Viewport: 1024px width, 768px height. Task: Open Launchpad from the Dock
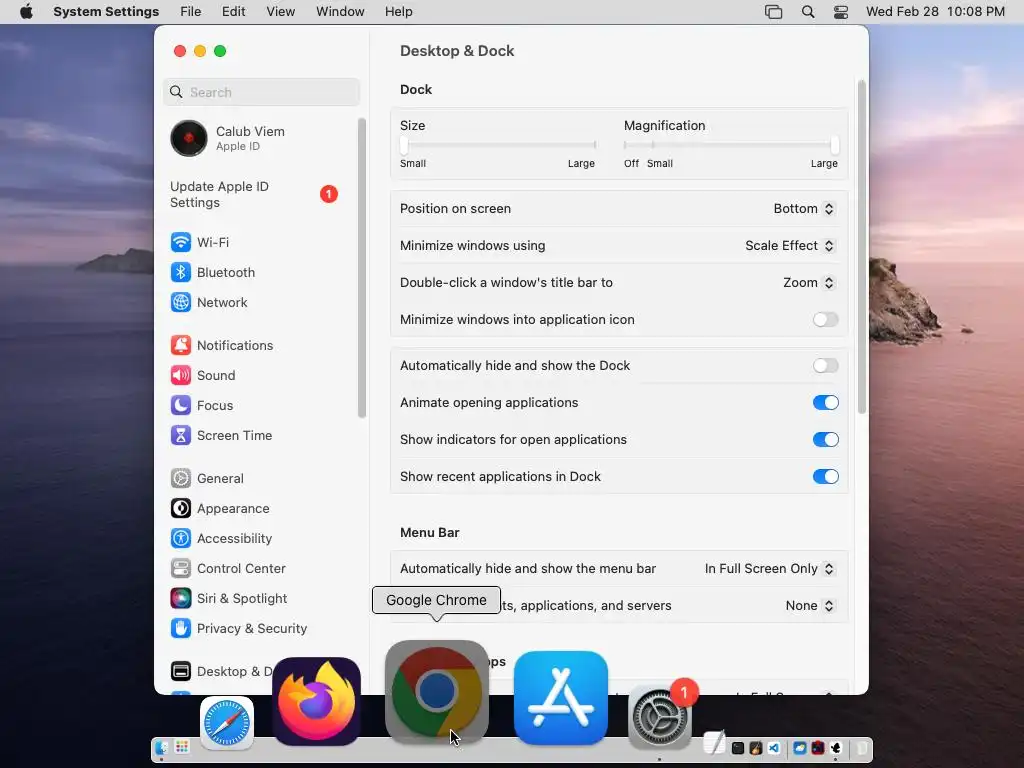click(x=182, y=748)
